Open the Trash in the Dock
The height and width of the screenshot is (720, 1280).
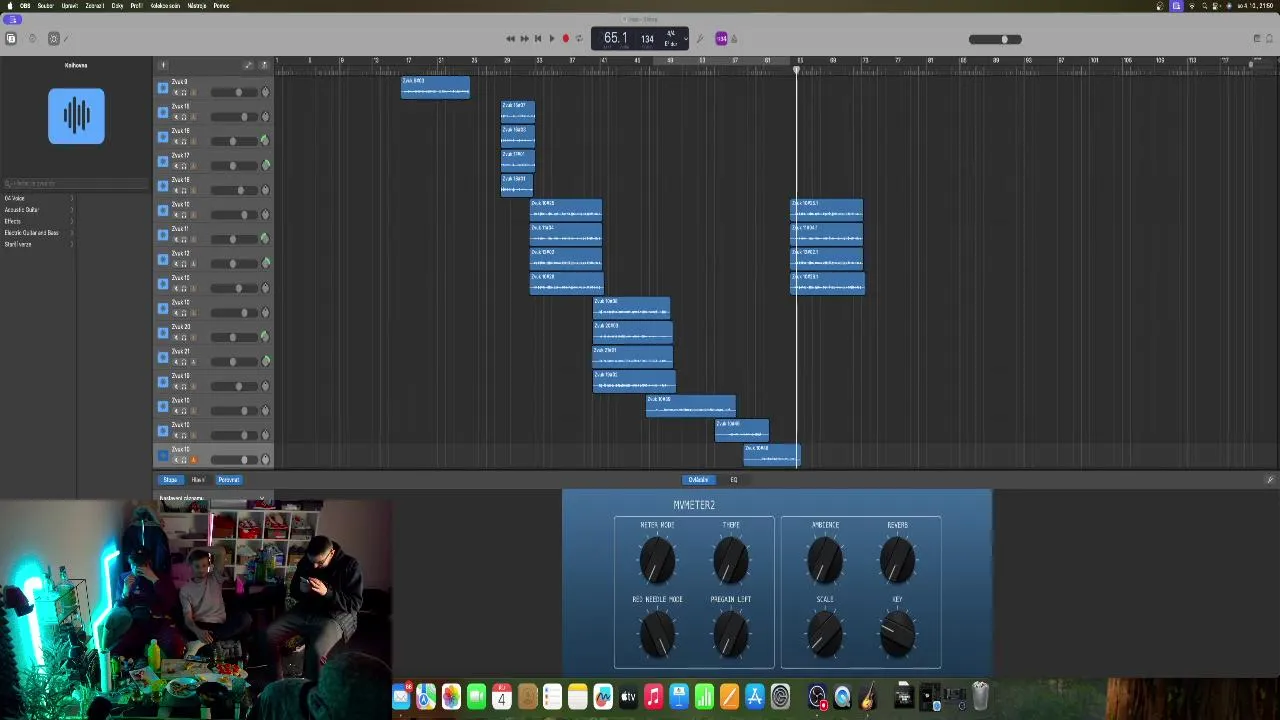point(980,696)
